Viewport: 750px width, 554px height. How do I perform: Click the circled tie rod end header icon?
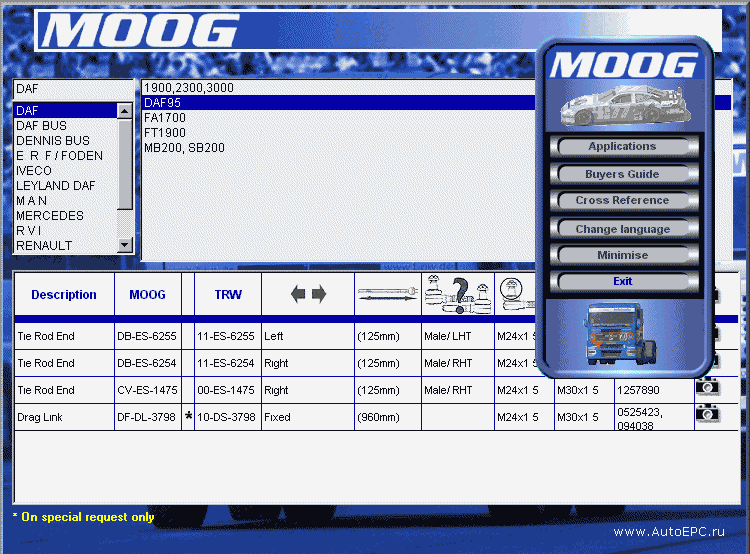517,295
